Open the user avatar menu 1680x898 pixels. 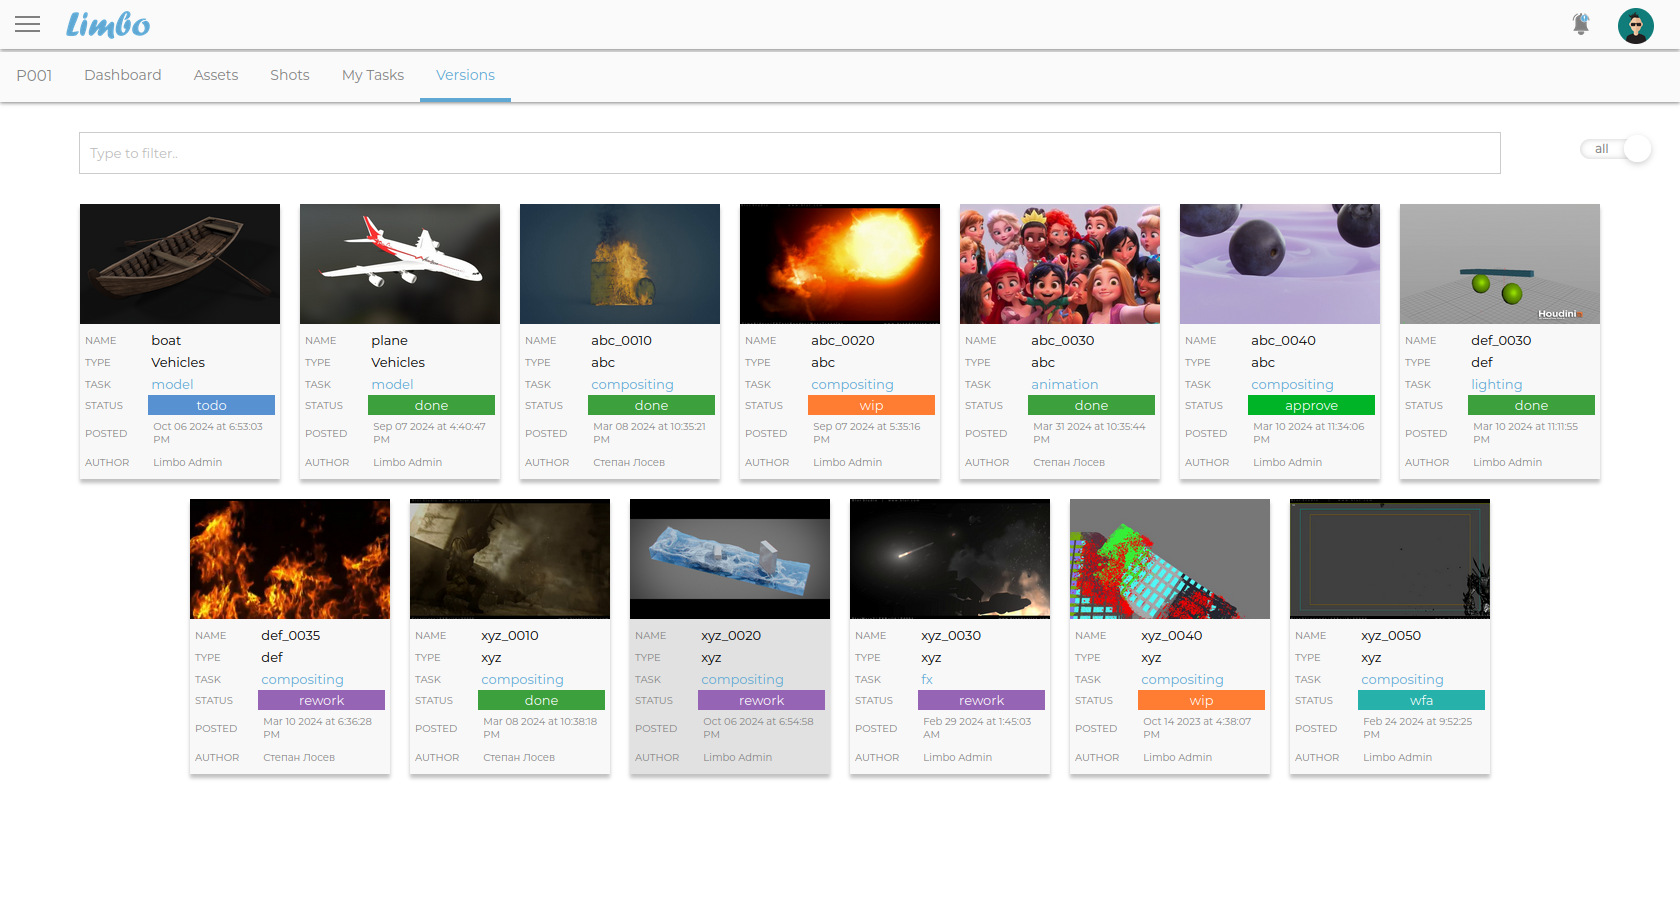(x=1635, y=25)
